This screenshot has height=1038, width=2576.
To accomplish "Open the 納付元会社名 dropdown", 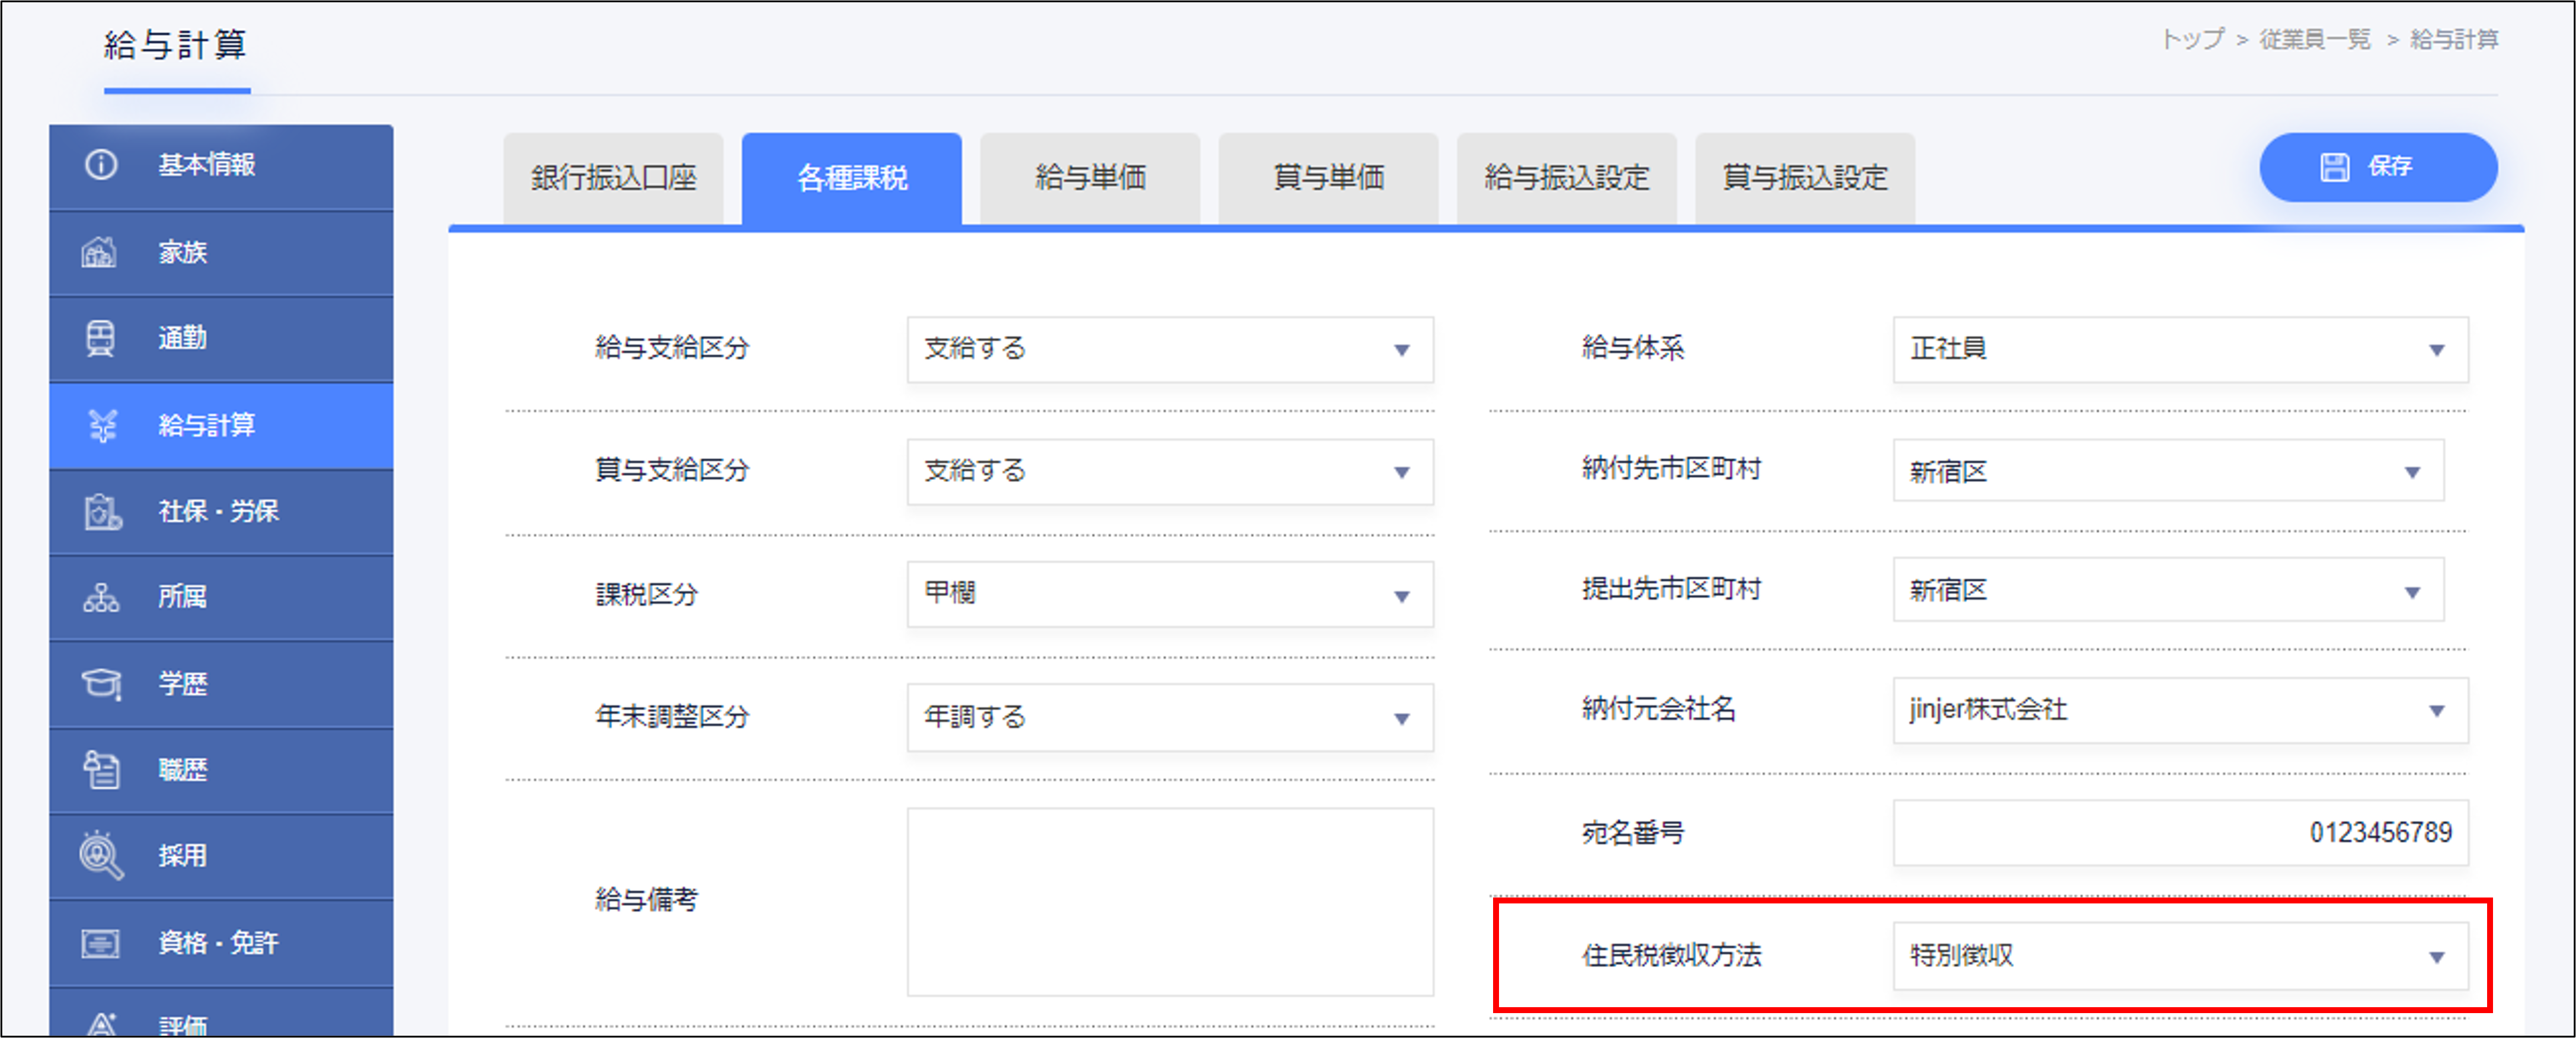I will click(x=2181, y=711).
